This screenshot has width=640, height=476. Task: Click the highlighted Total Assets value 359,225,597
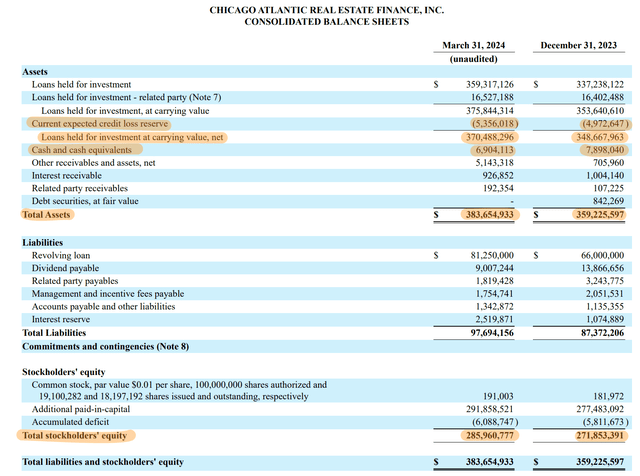point(600,215)
